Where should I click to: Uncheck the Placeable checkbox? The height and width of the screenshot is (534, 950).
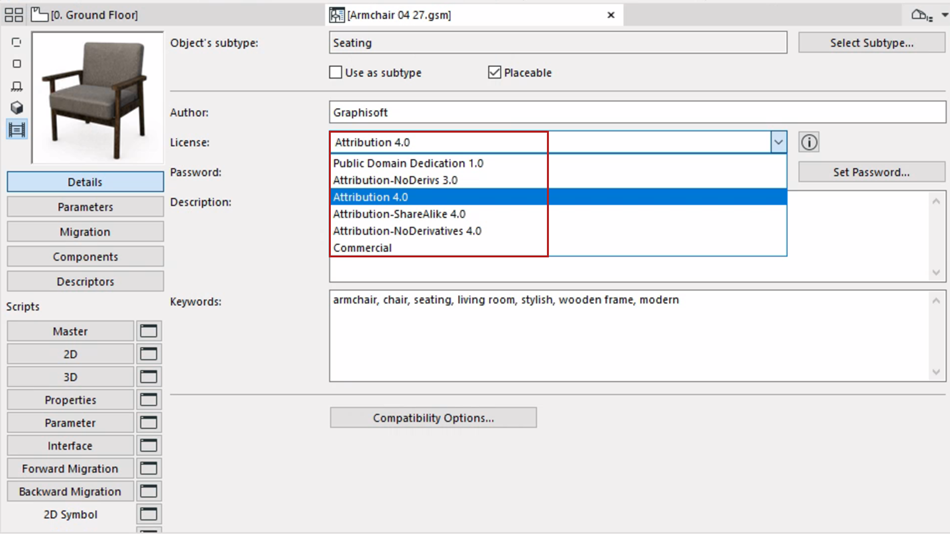point(494,73)
